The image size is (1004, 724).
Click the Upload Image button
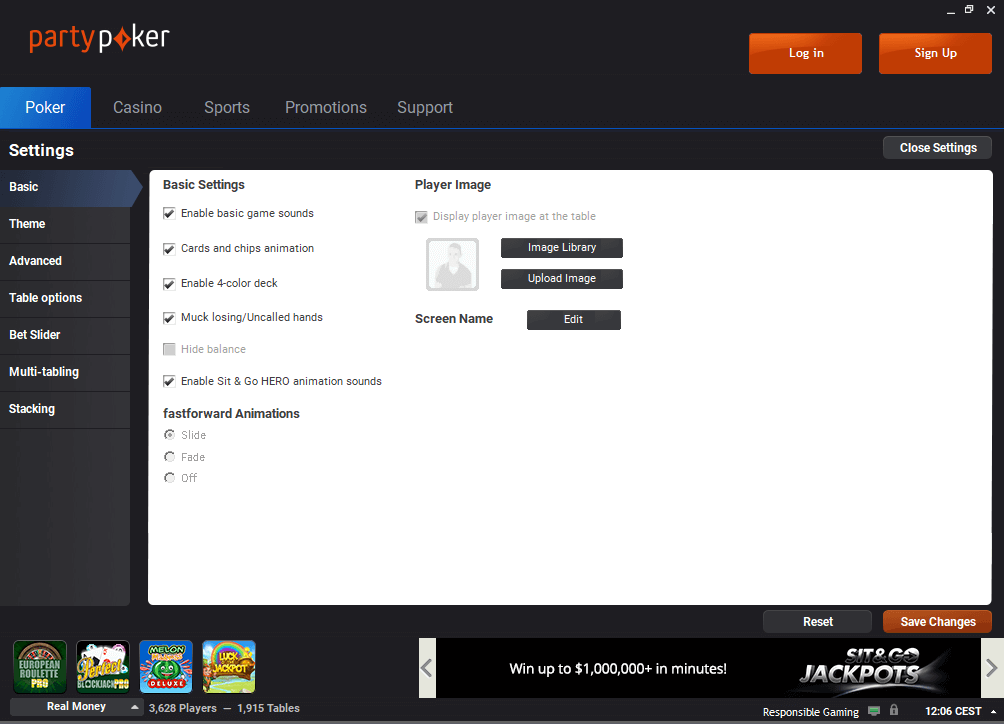[x=562, y=278]
